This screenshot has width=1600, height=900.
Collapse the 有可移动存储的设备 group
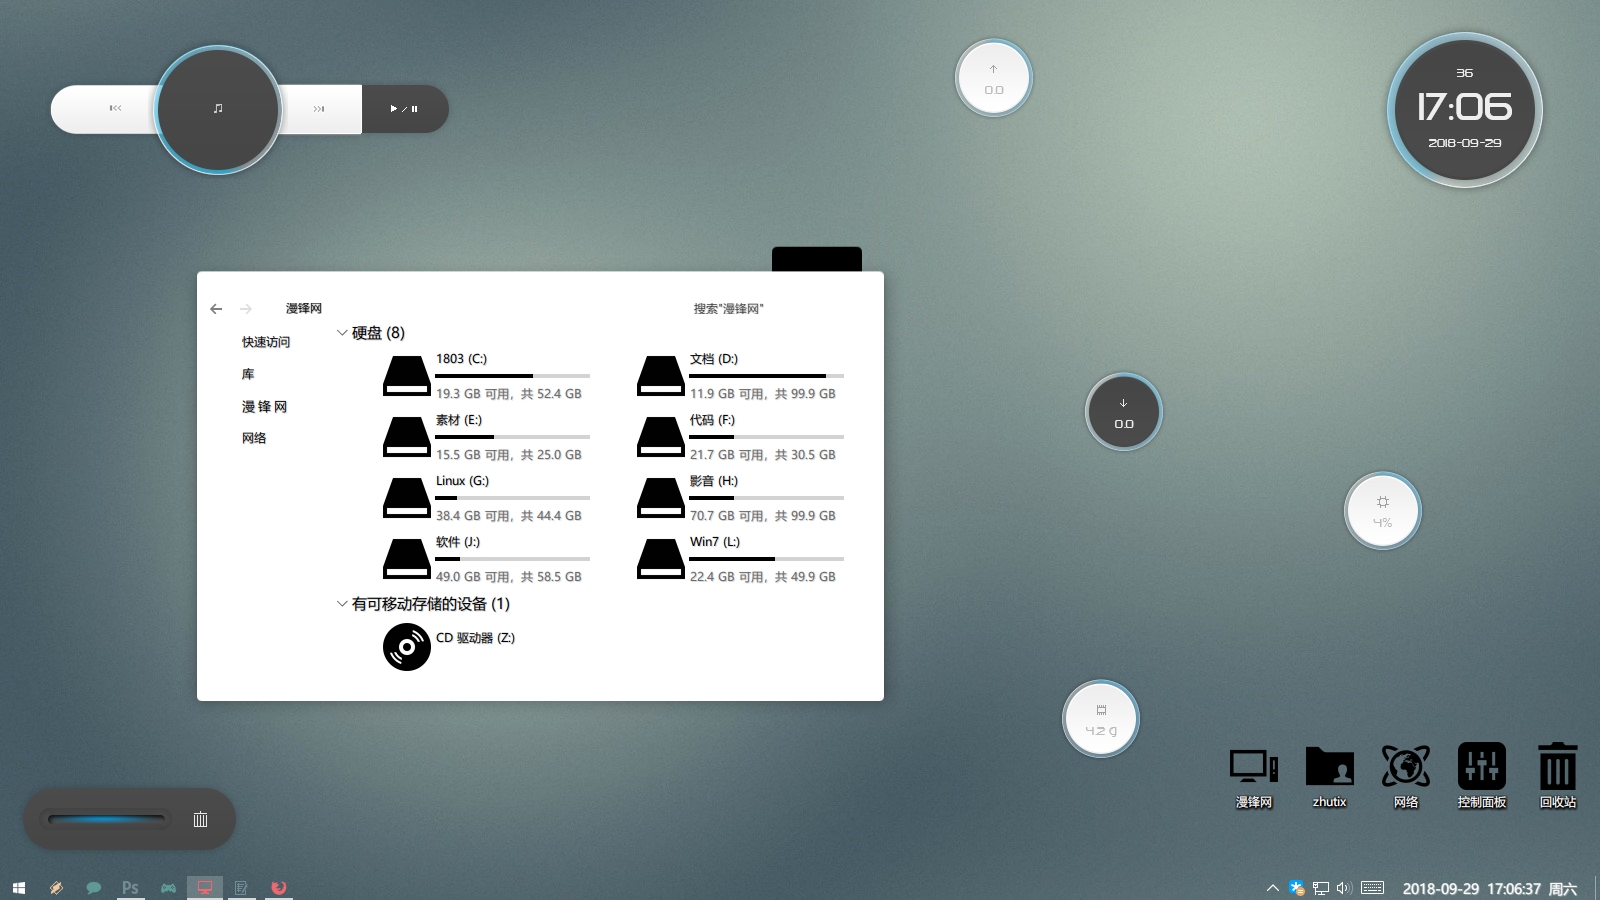coord(342,604)
